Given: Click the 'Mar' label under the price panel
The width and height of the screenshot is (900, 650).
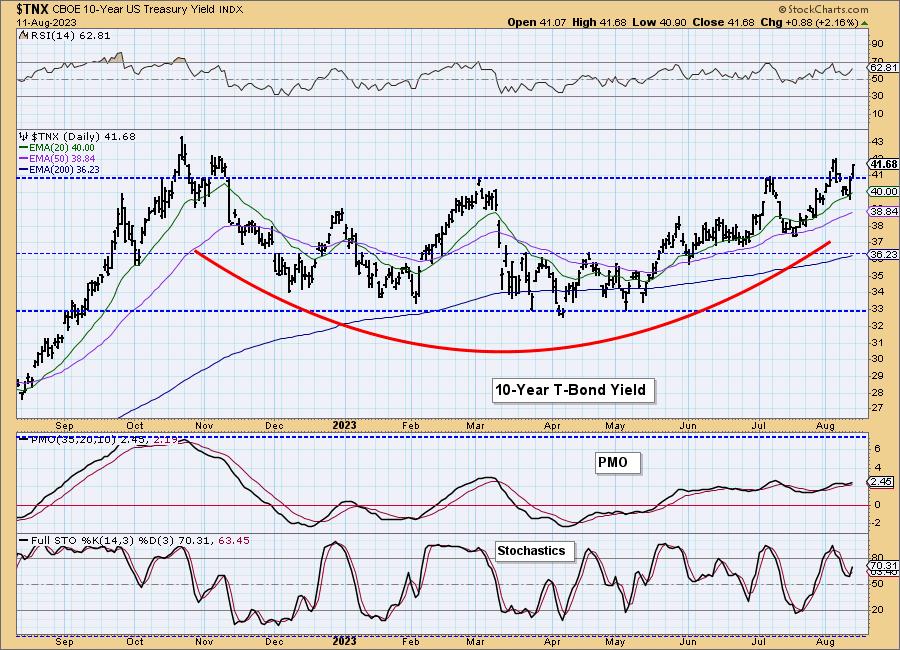Looking at the screenshot, I should click(x=475, y=426).
